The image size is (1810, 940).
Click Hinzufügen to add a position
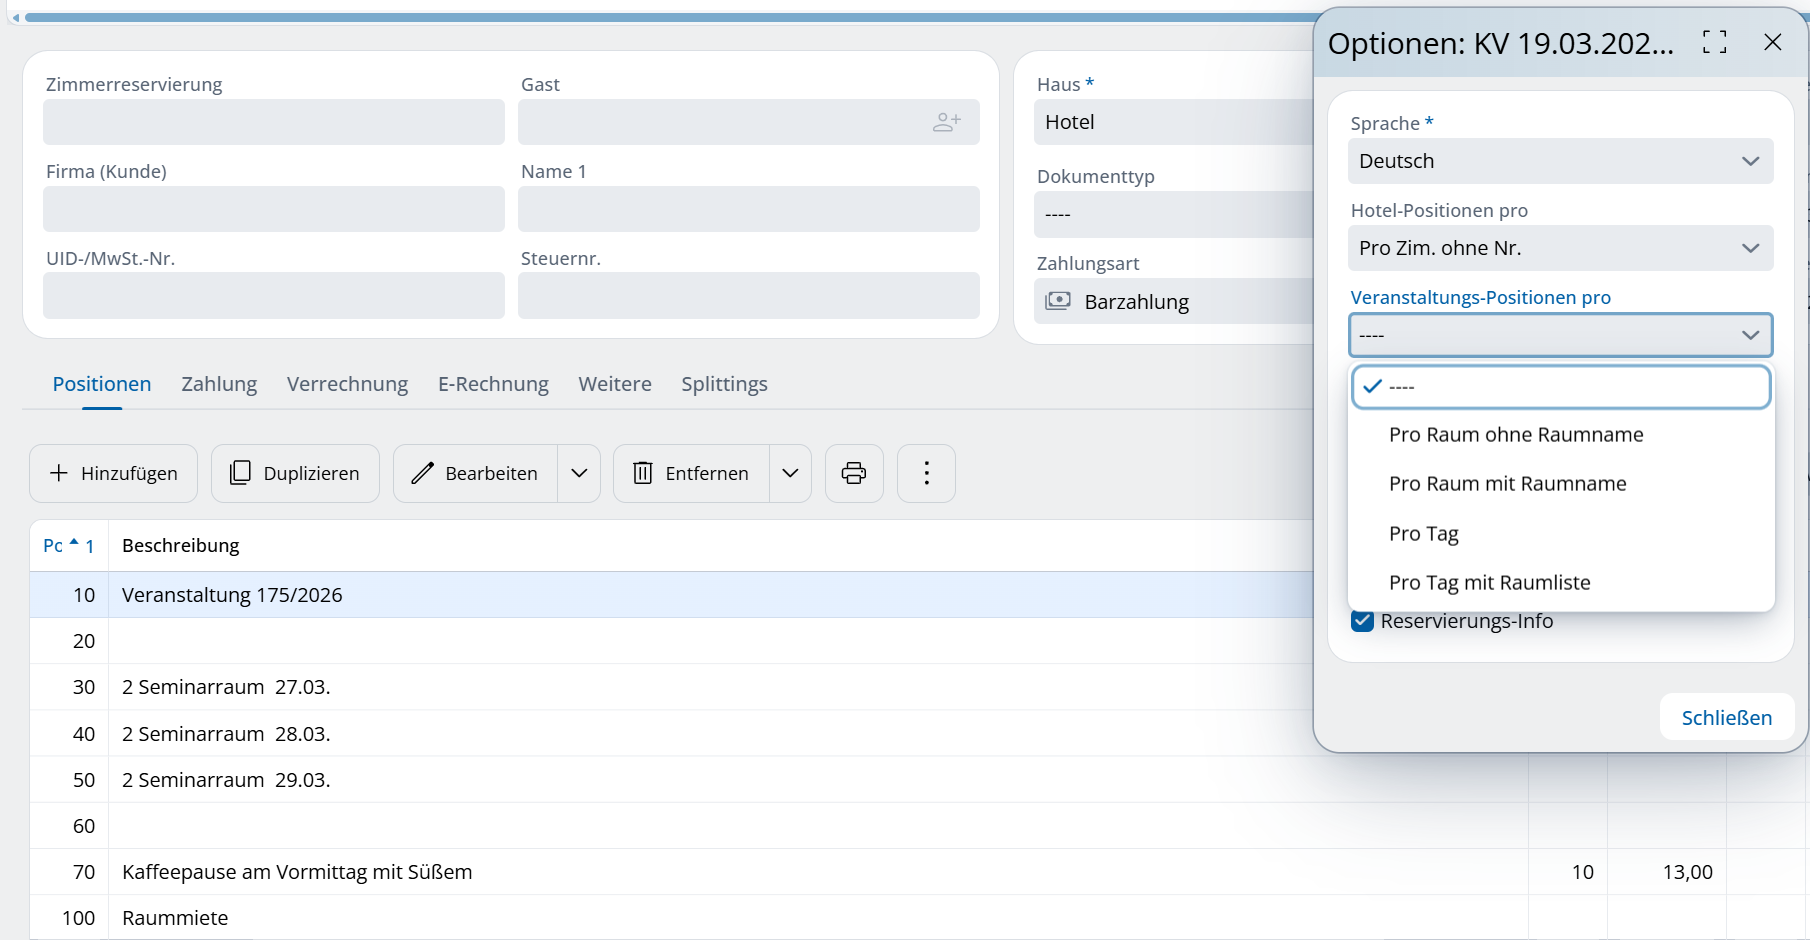[114, 473]
